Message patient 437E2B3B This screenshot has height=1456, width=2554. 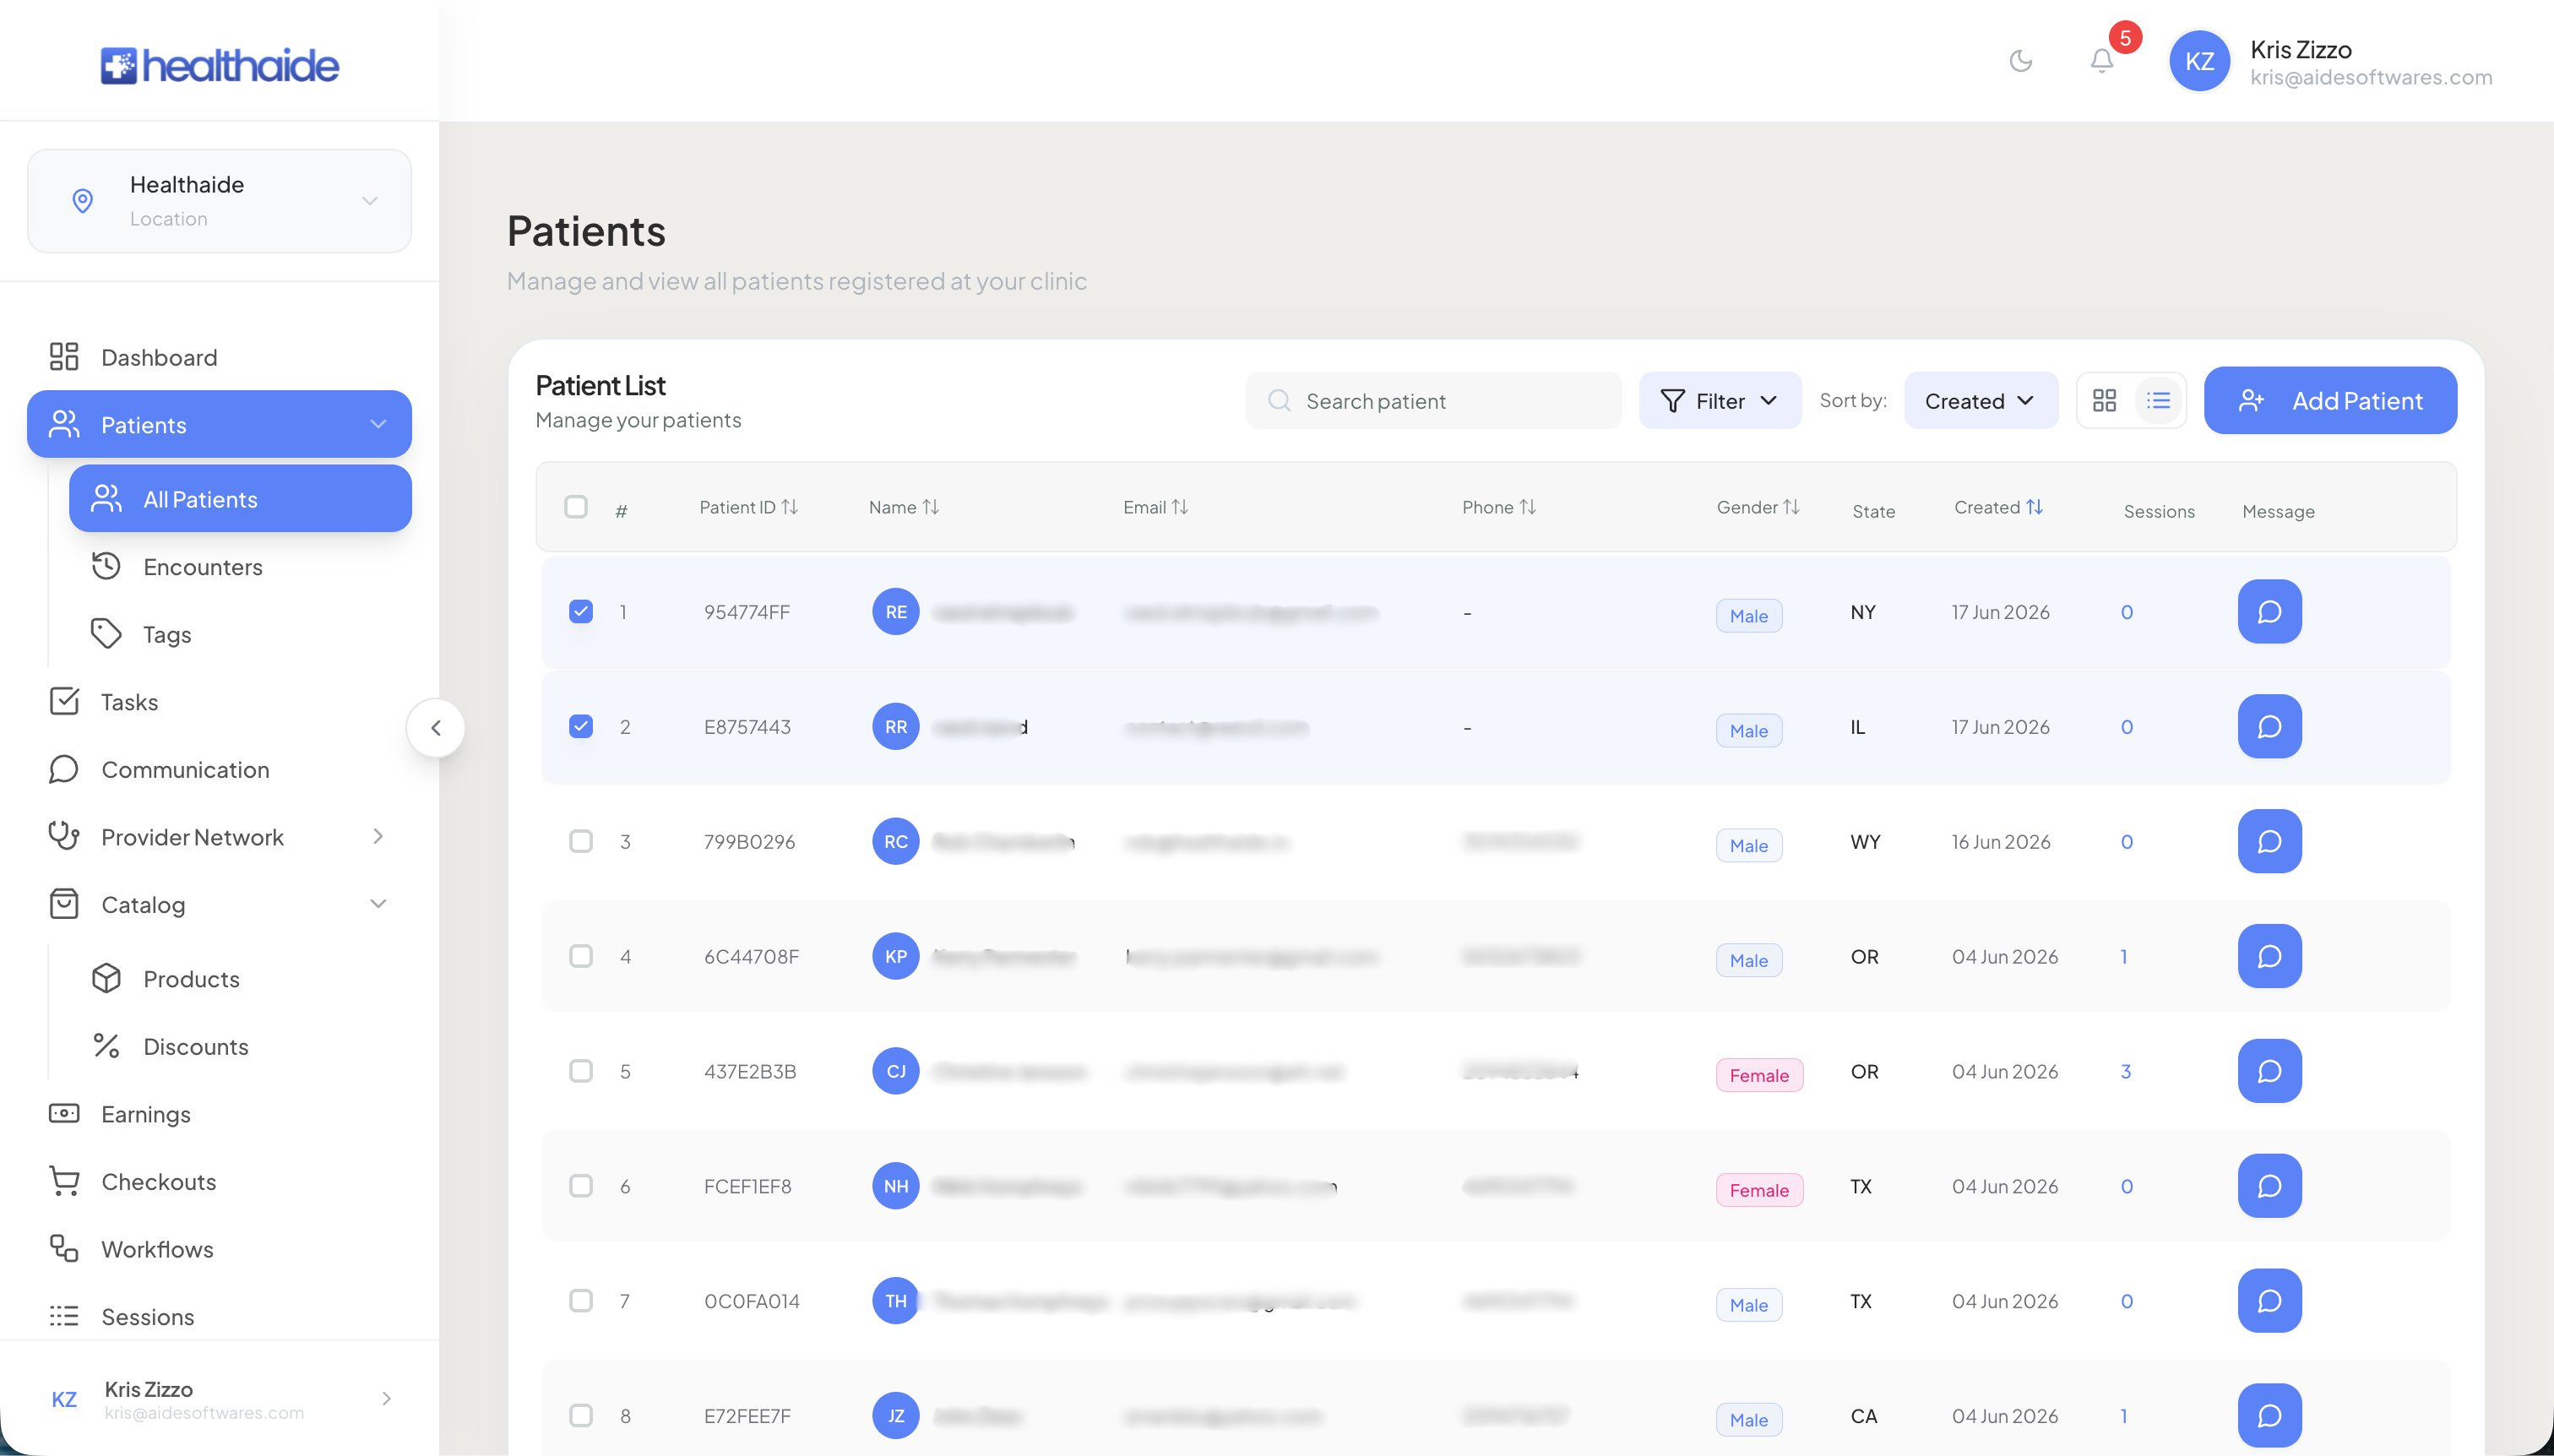(x=2269, y=1071)
